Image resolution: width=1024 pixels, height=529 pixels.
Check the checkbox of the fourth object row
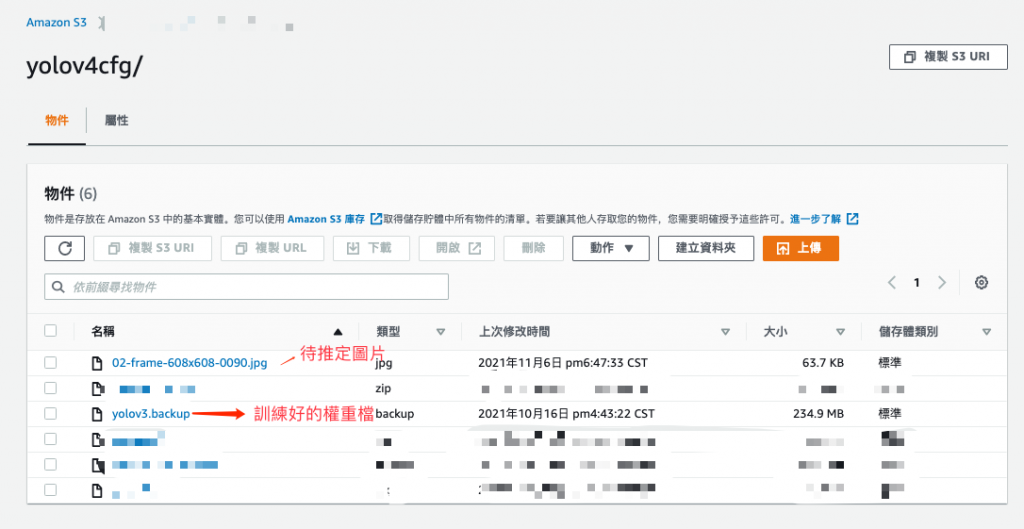[50, 439]
